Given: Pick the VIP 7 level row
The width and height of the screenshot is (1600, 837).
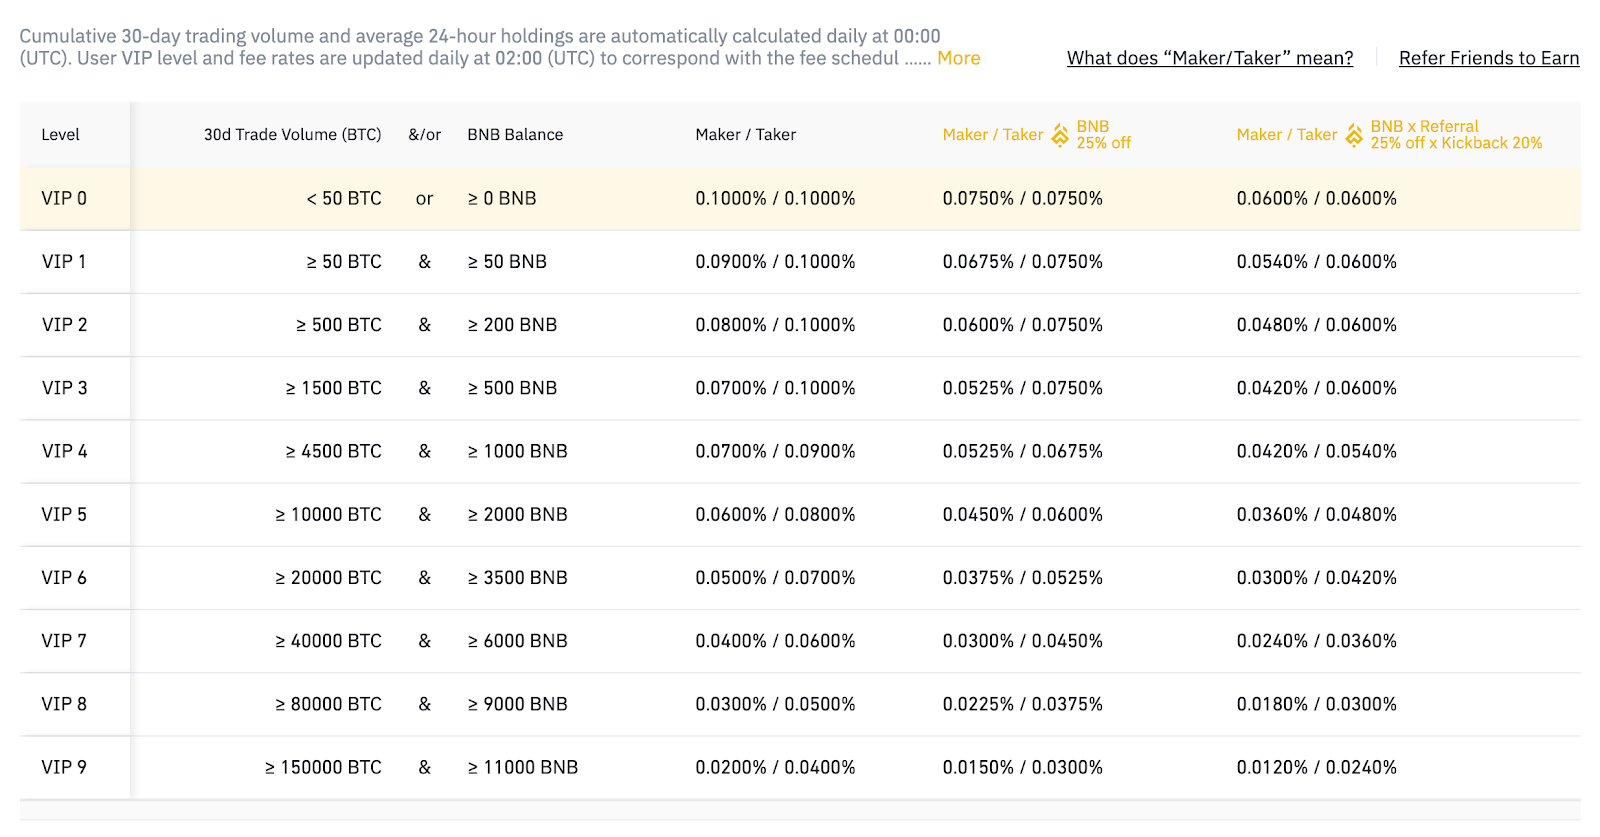Looking at the screenshot, I should click(64, 640).
